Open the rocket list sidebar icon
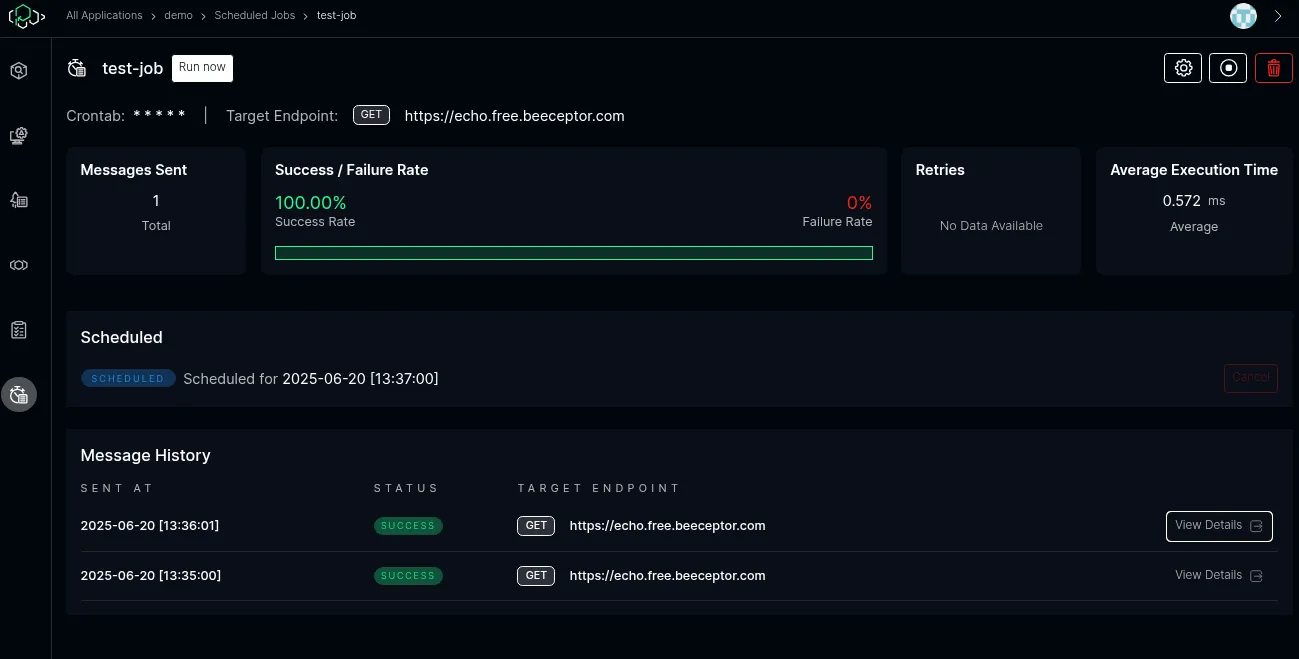The image size is (1299, 659). [x=18, y=200]
